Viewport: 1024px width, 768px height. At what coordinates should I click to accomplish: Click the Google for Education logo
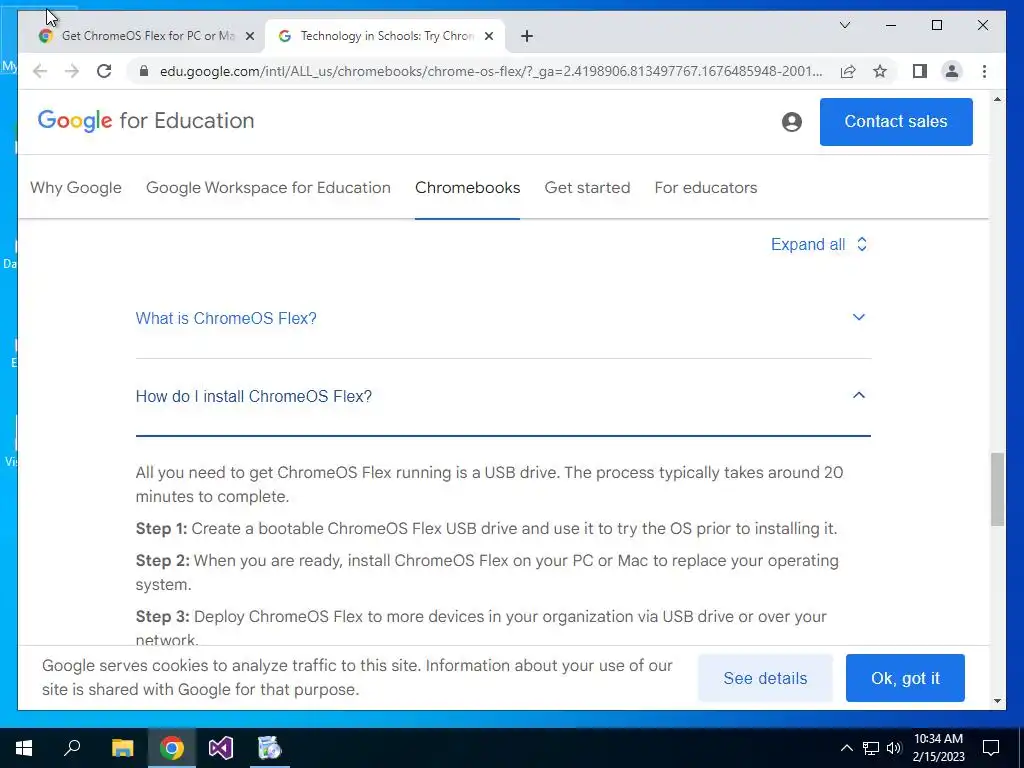pos(146,121)
